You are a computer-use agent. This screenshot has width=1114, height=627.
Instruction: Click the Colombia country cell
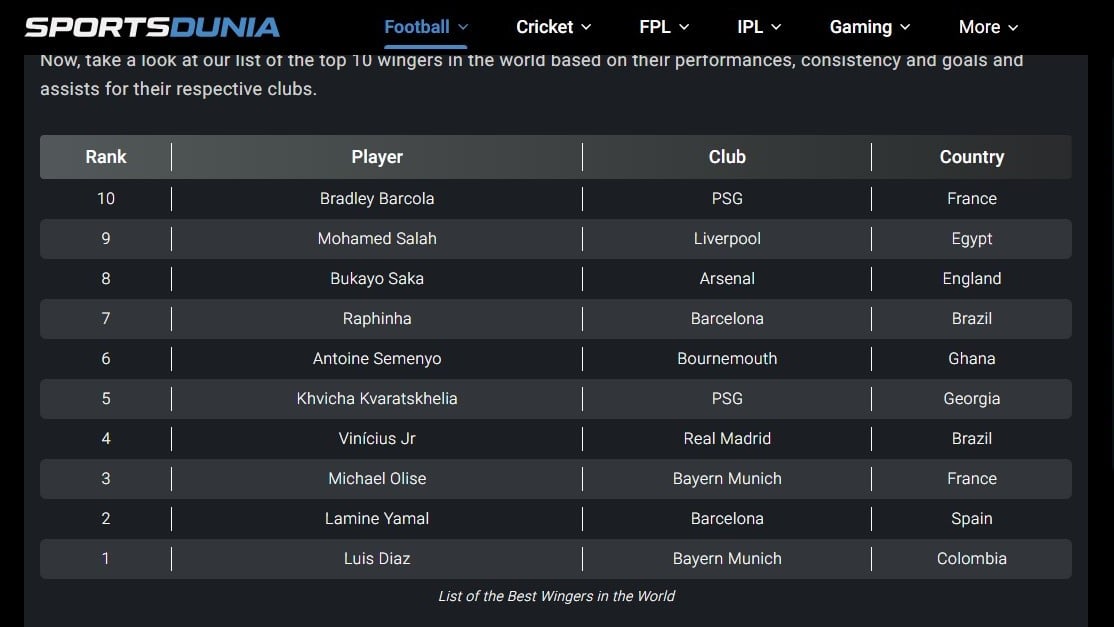(x=971, y=559)
